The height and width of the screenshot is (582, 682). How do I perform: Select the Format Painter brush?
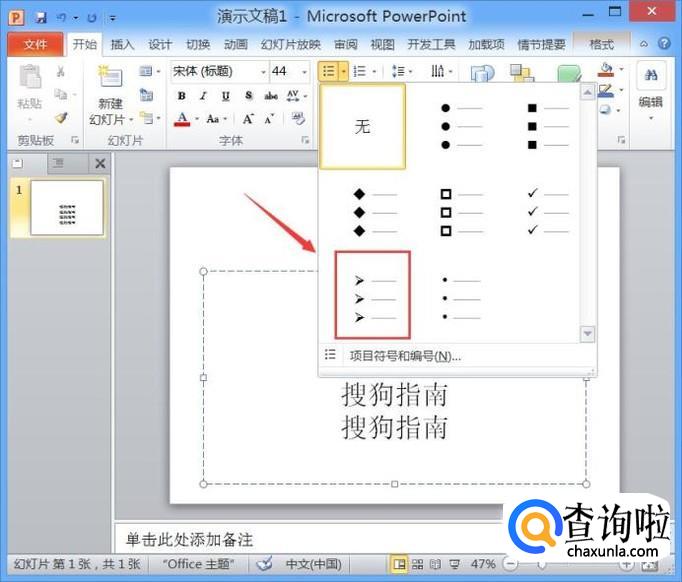tap(61, 117)
